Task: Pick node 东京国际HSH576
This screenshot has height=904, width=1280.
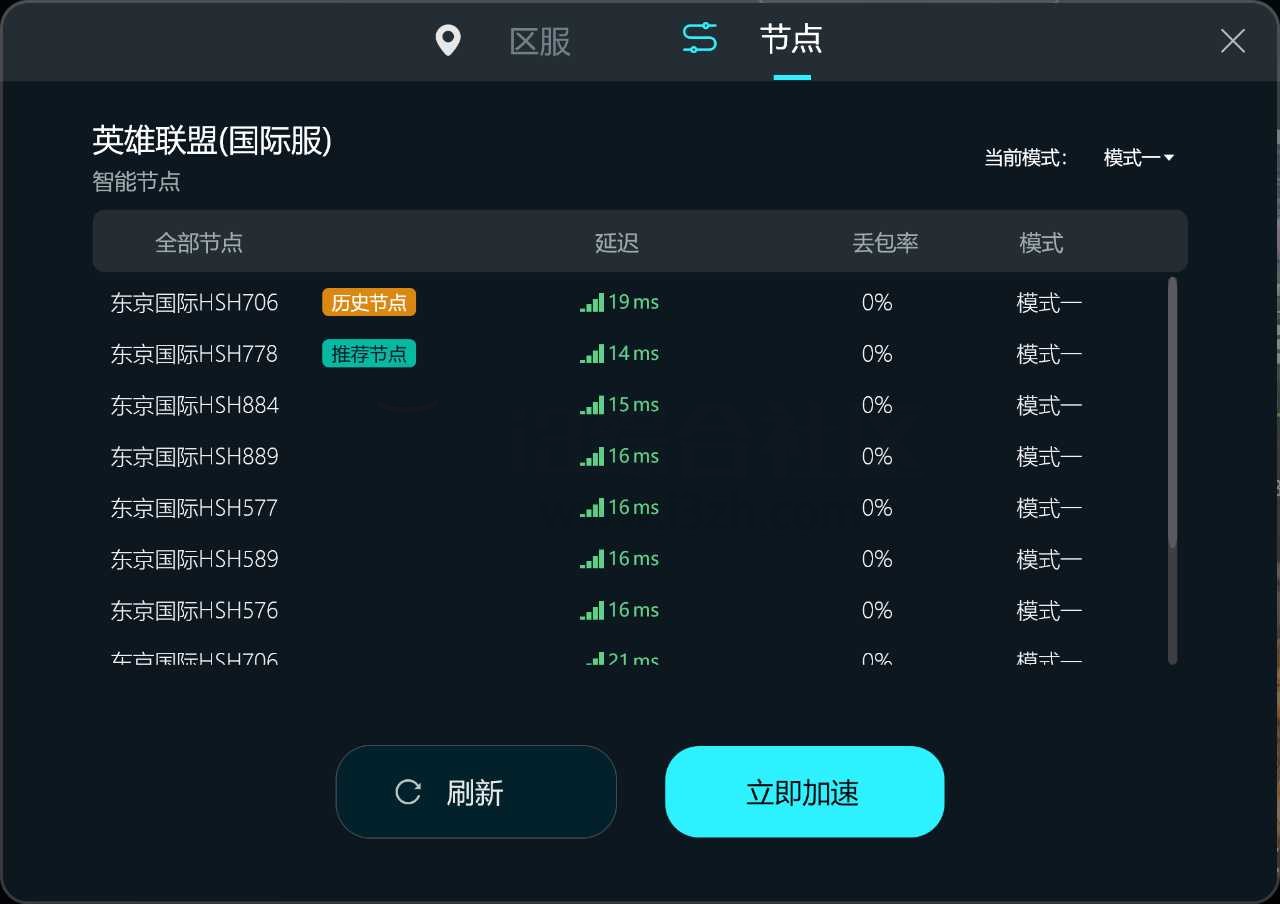Action: click(194, 610)
